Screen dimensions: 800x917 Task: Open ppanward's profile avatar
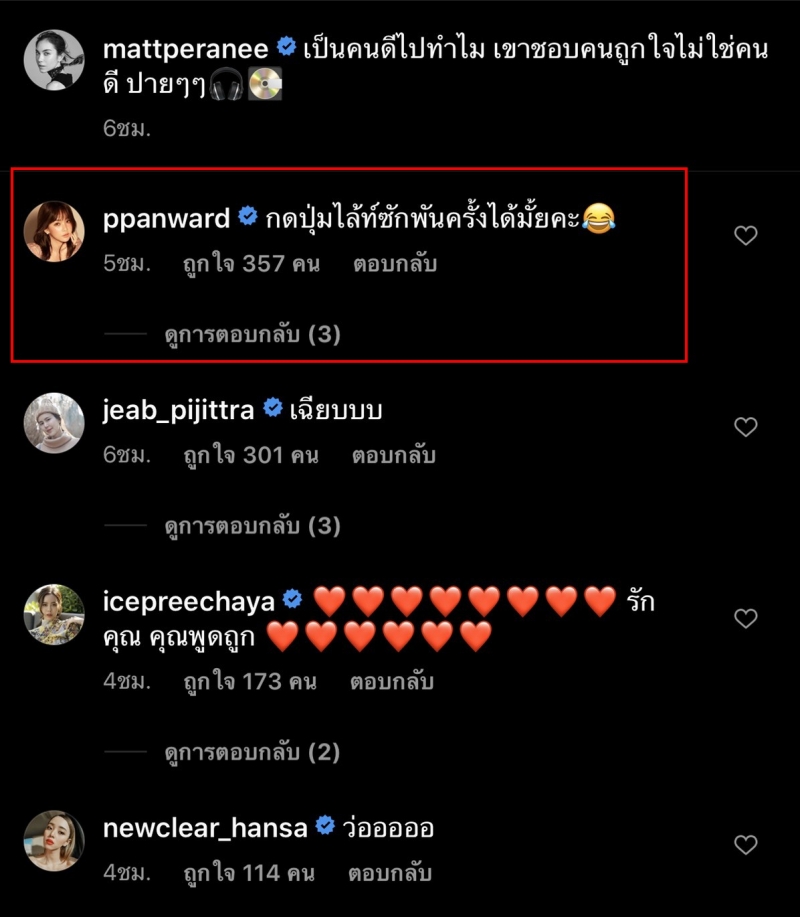click(54, 232)
